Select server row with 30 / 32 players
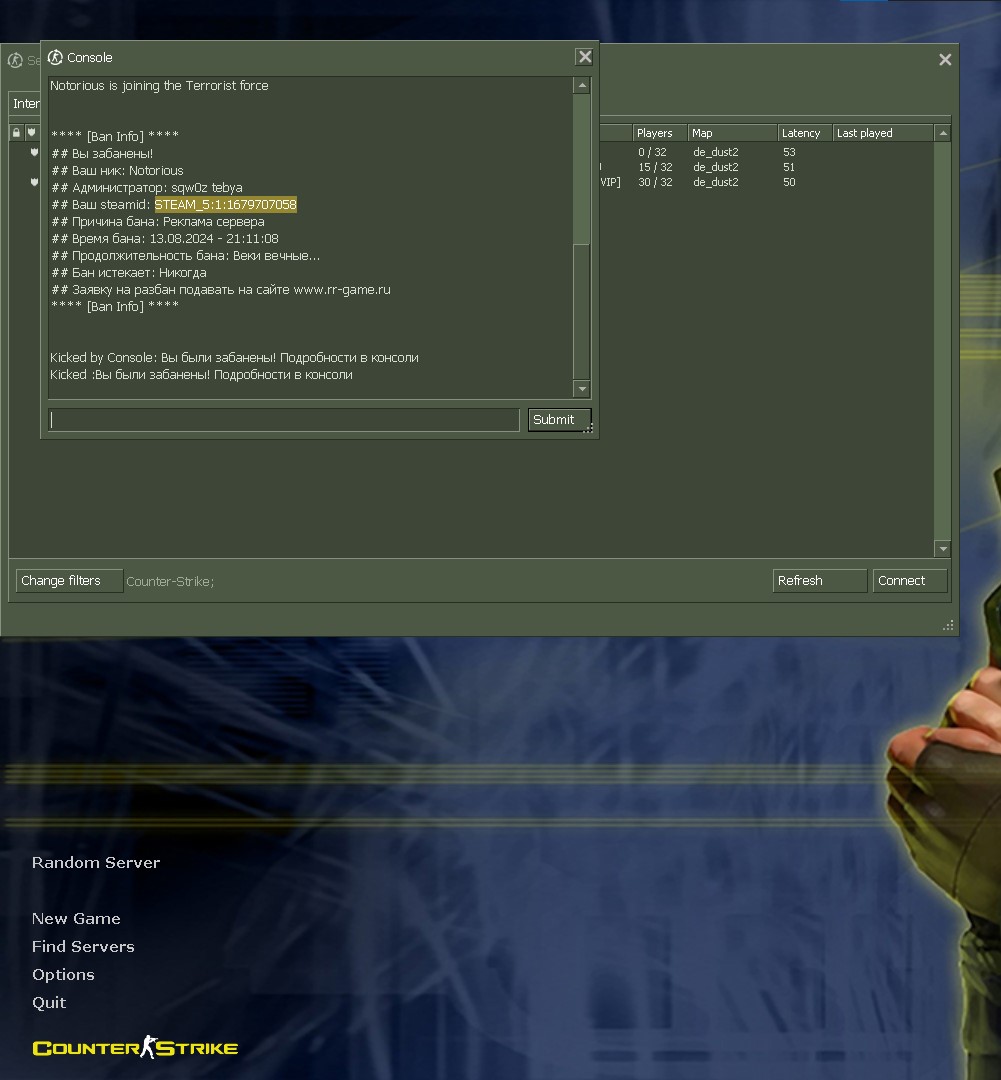 766,183
